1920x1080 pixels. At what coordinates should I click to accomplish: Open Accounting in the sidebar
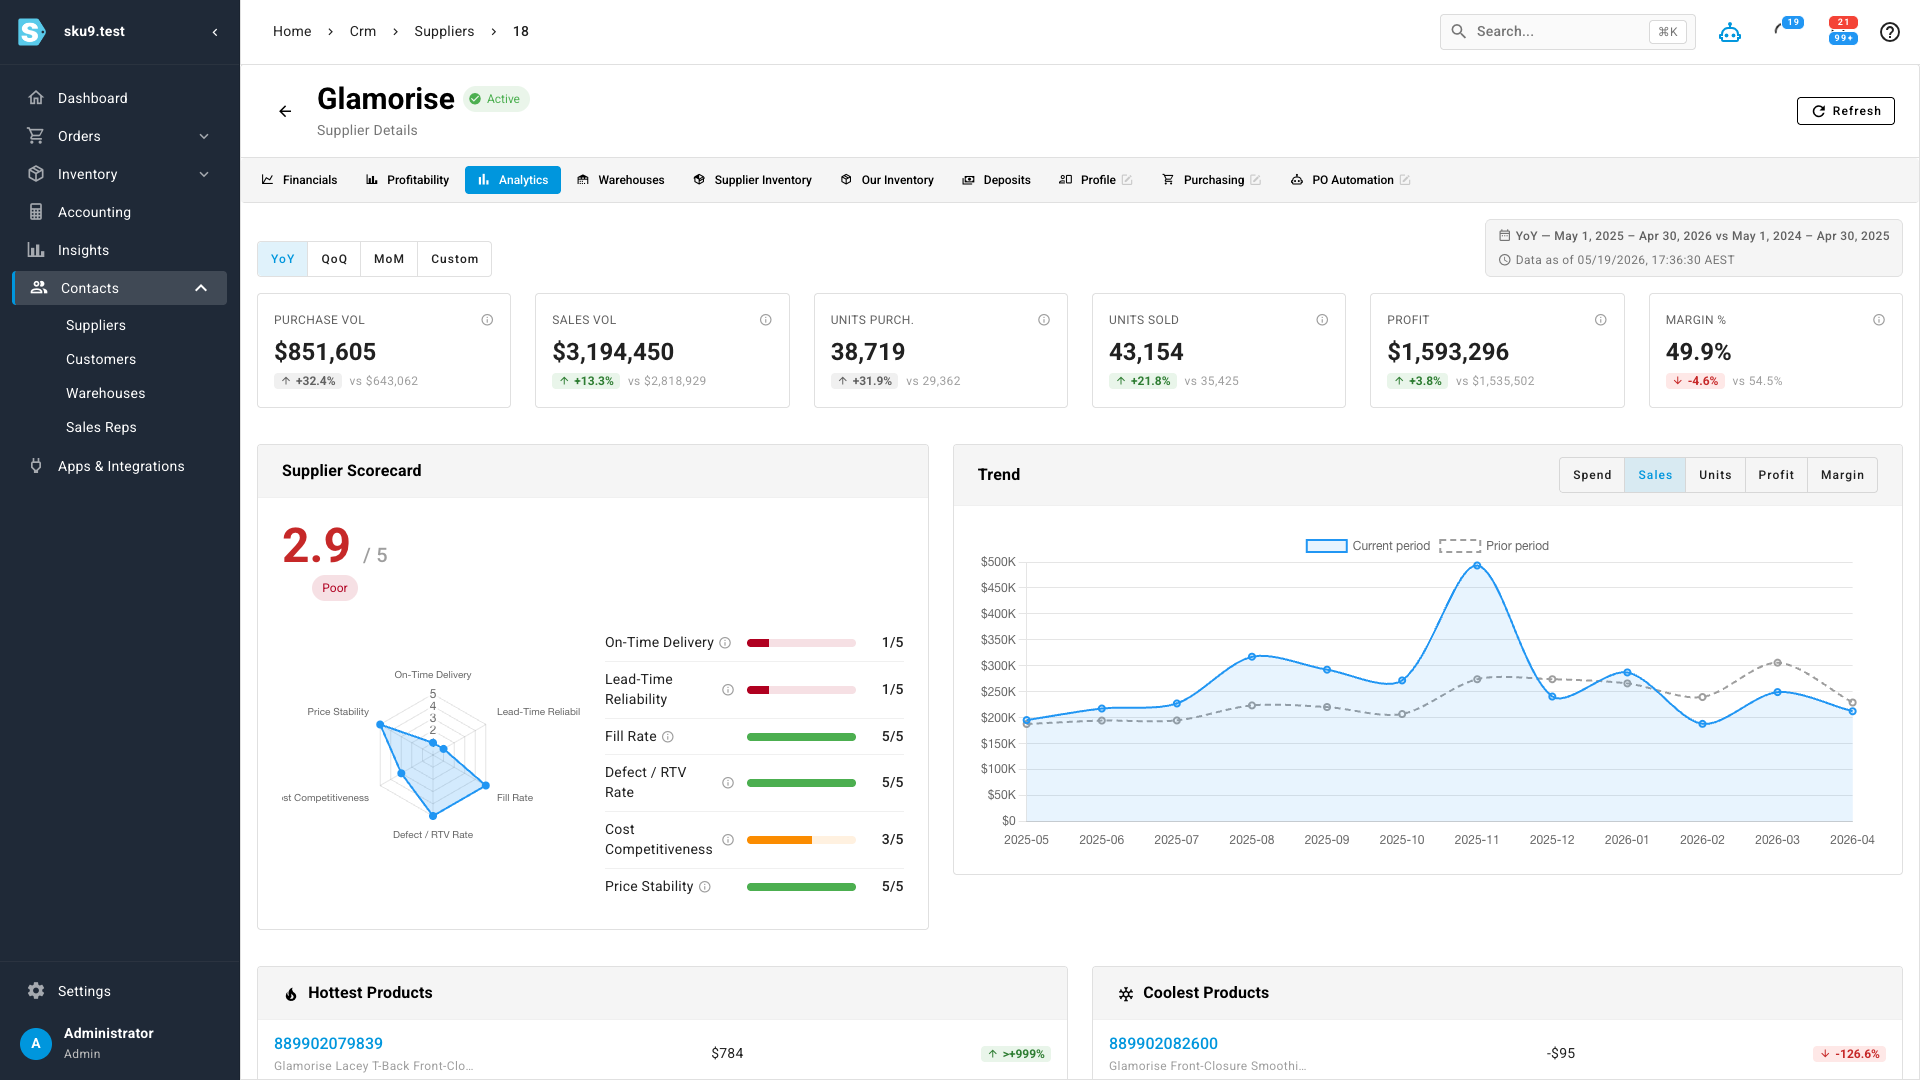(120, 212)
